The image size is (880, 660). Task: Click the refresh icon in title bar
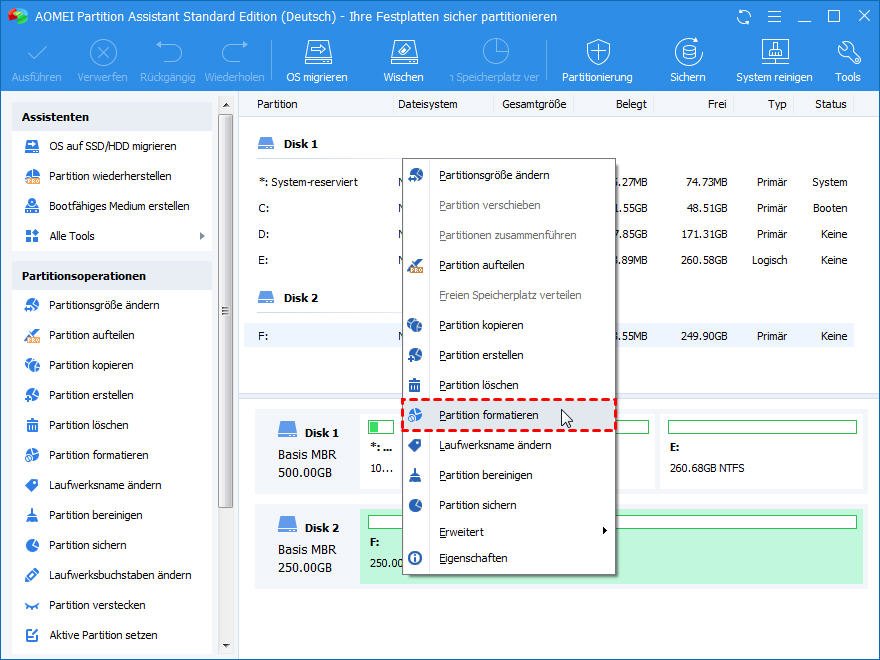[743, 17]
